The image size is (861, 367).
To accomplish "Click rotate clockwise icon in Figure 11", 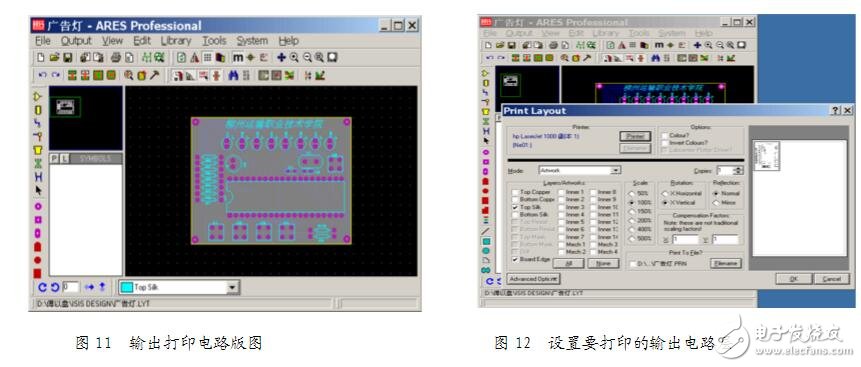I will [x=42, y=287].
